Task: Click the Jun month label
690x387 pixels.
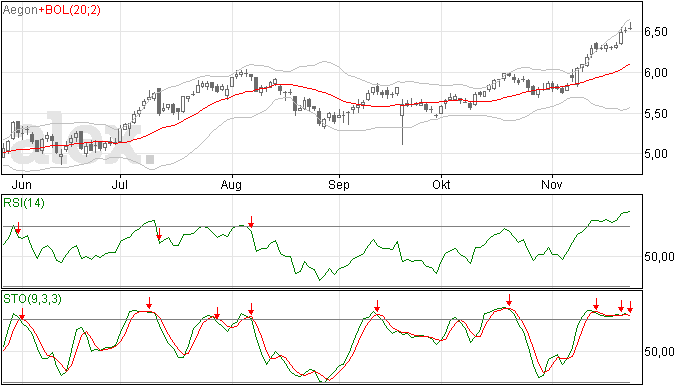Action: (x=21, y=185)
